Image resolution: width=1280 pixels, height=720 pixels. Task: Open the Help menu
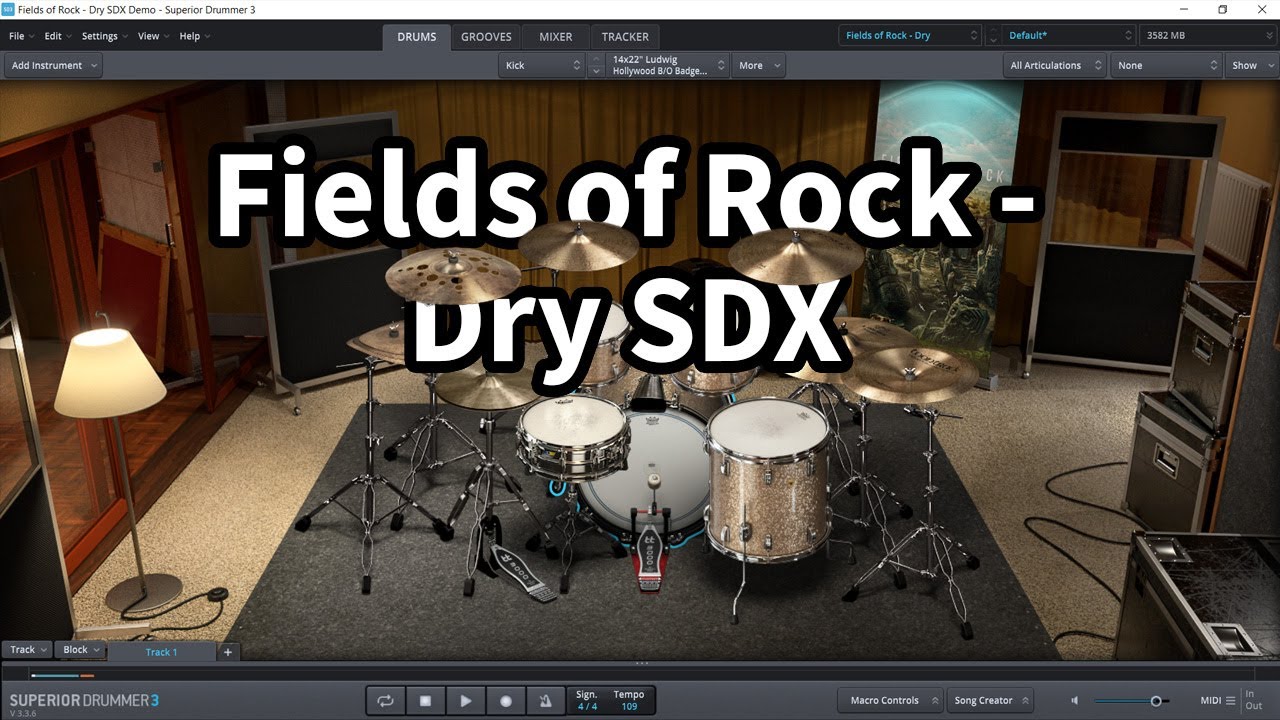pos(194,36)
